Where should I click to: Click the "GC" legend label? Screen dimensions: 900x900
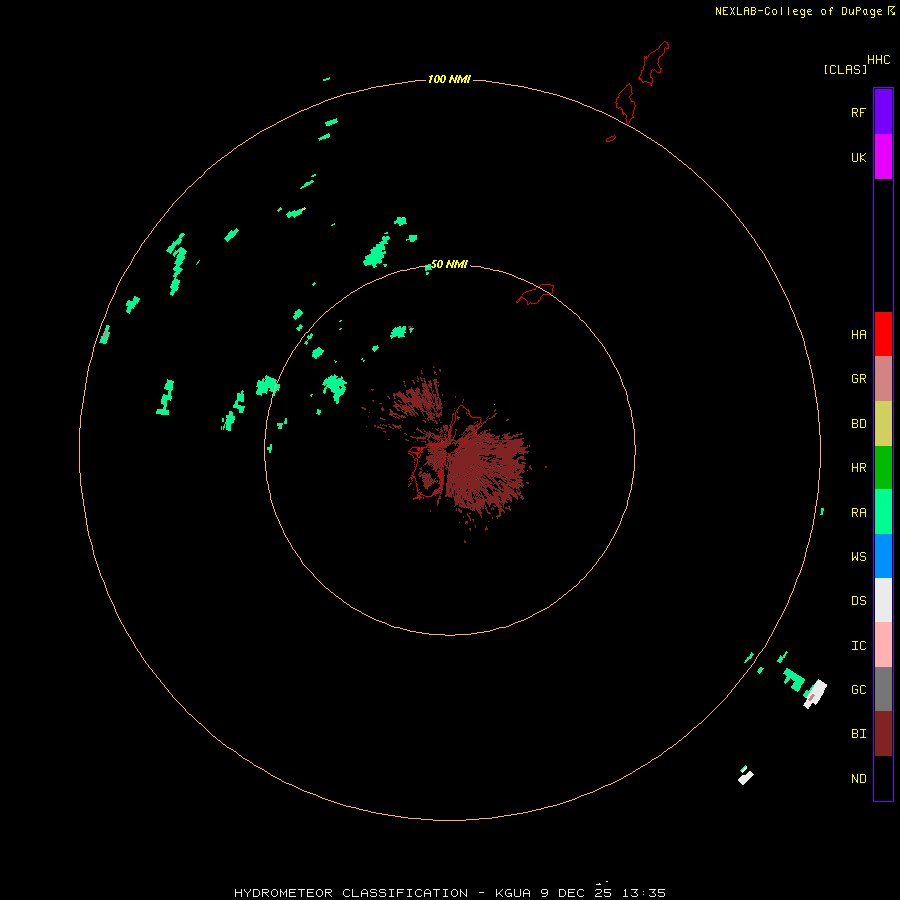858,690
